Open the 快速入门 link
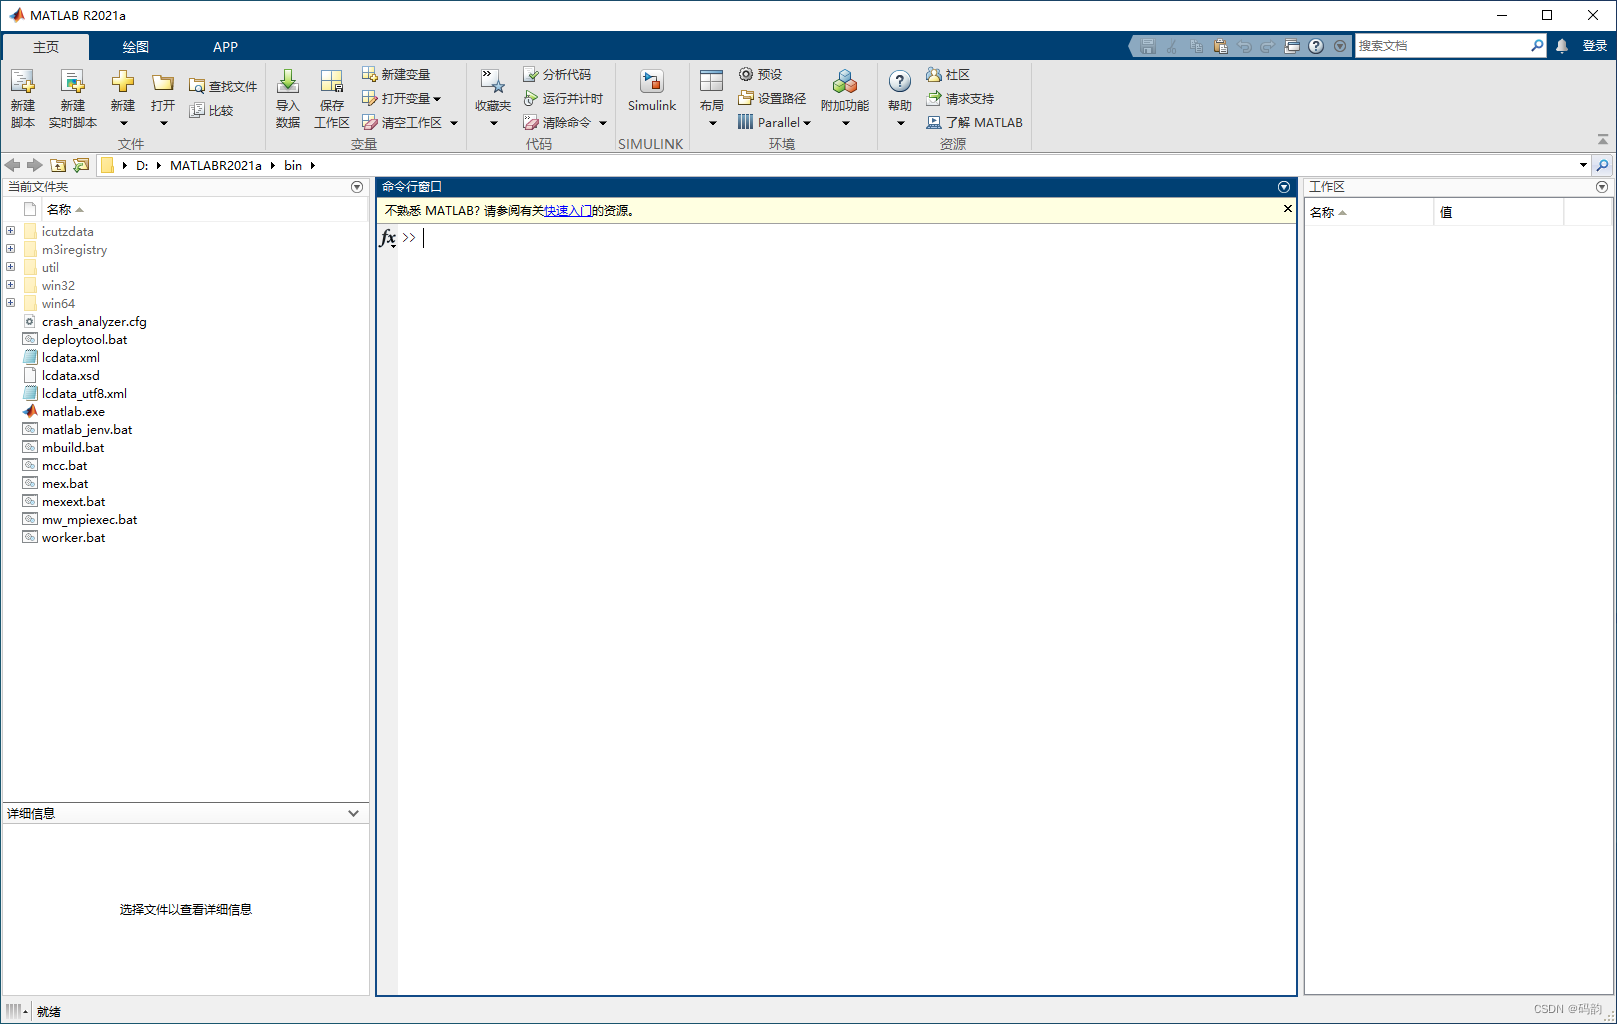Screen dimensions: 1617x1024 point(568,210)
